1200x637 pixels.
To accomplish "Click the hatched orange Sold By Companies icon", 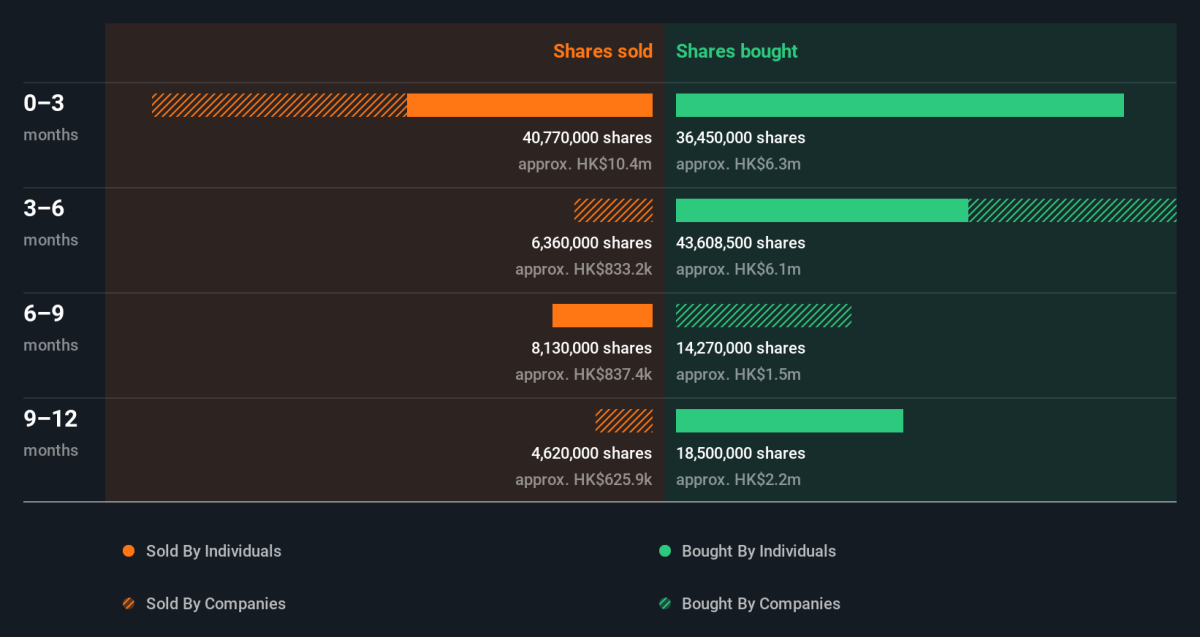I will click(128, 604).
